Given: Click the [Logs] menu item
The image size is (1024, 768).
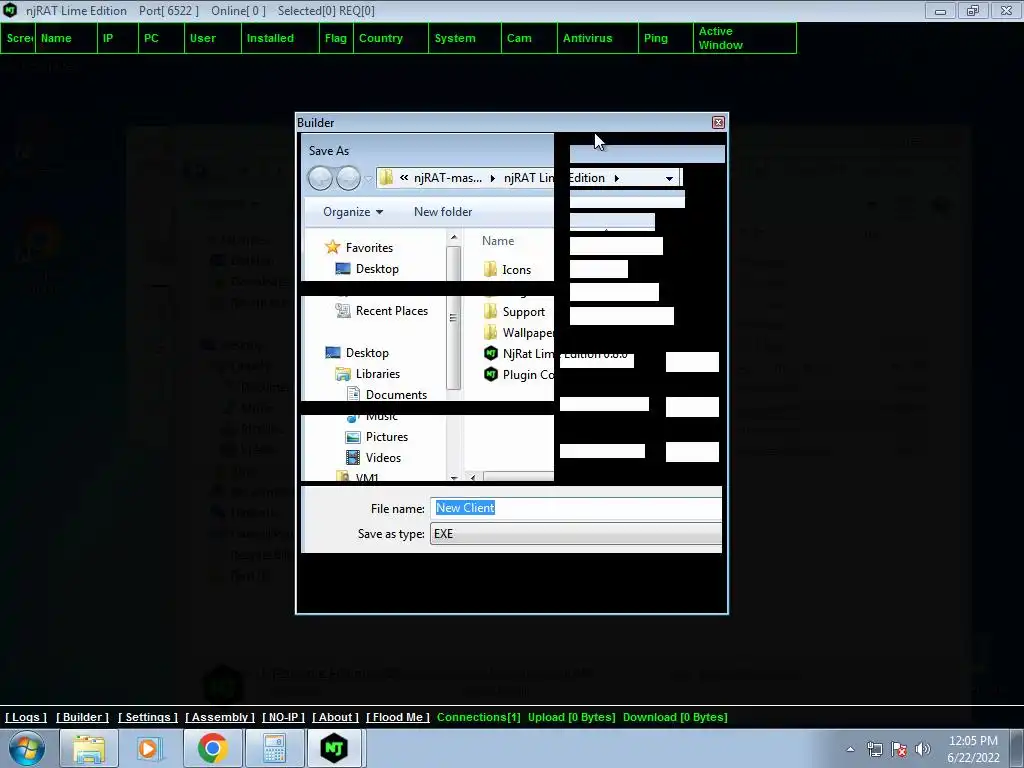Looking at the screenshot, I should coord(26,717).
